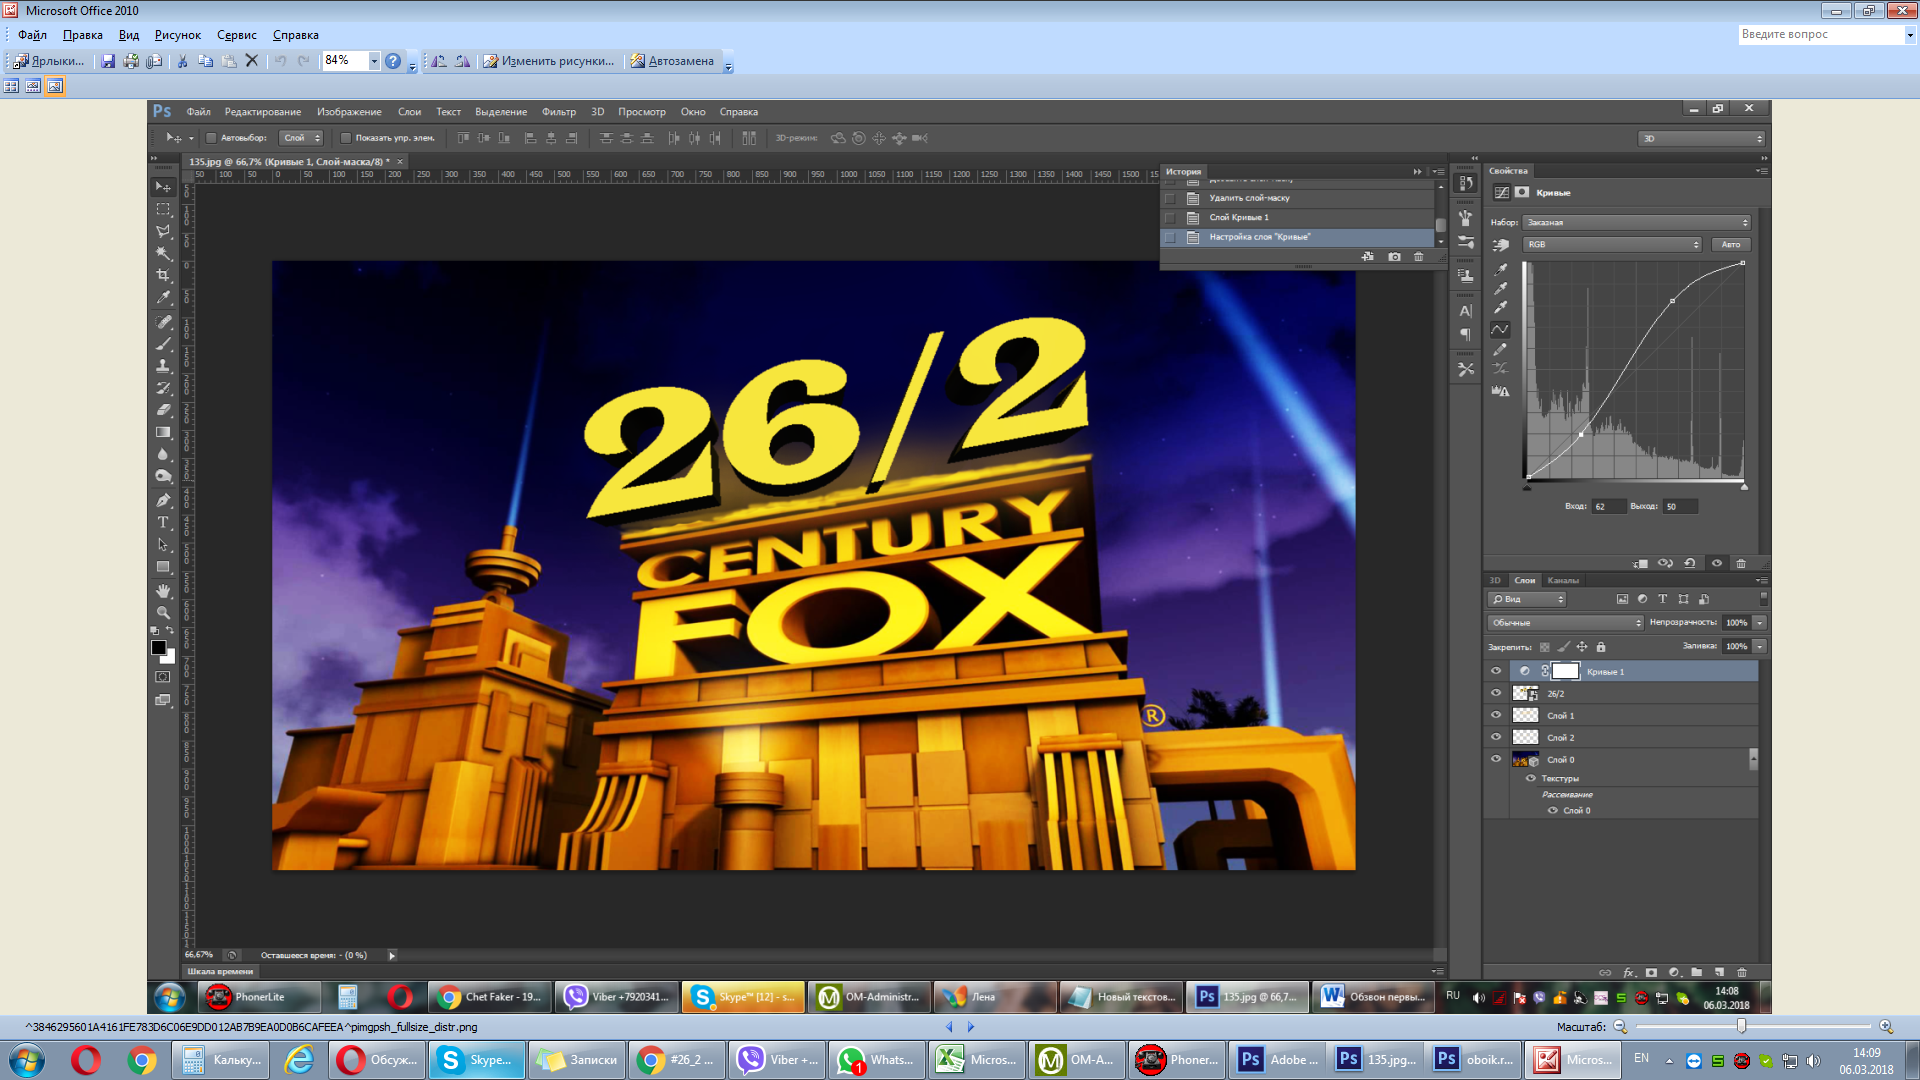Click the Save (floppy disk) icon

[x=108, y=61]
